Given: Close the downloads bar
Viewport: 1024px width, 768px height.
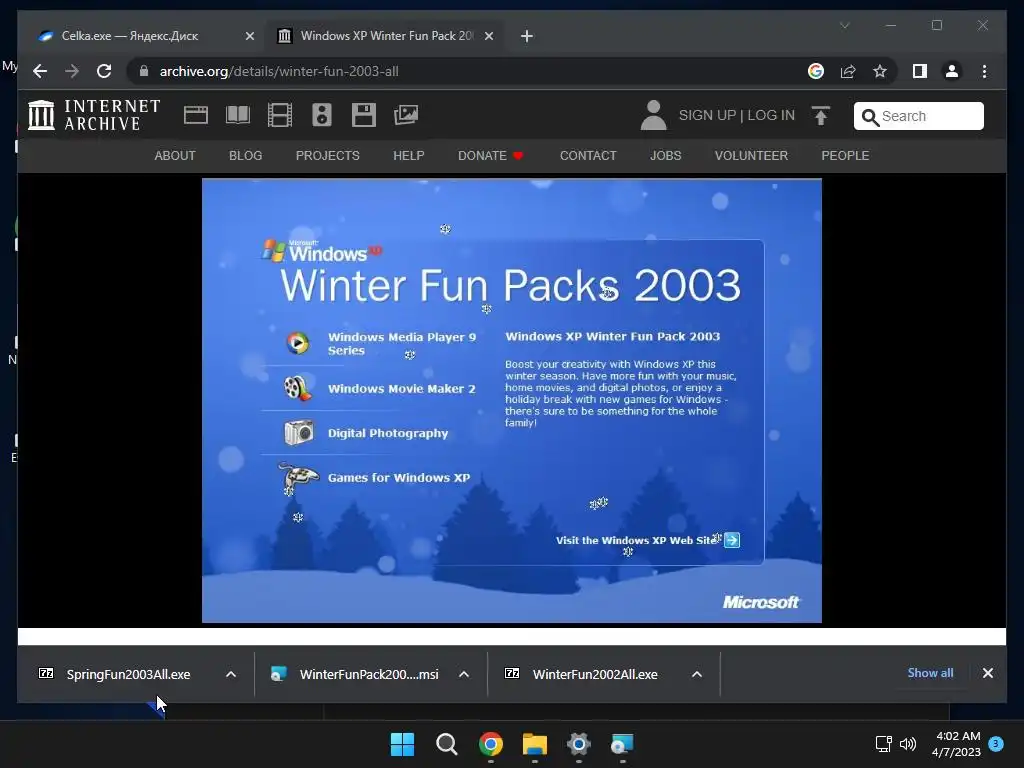Looking at the screenshot, I should tap(987, 673).
